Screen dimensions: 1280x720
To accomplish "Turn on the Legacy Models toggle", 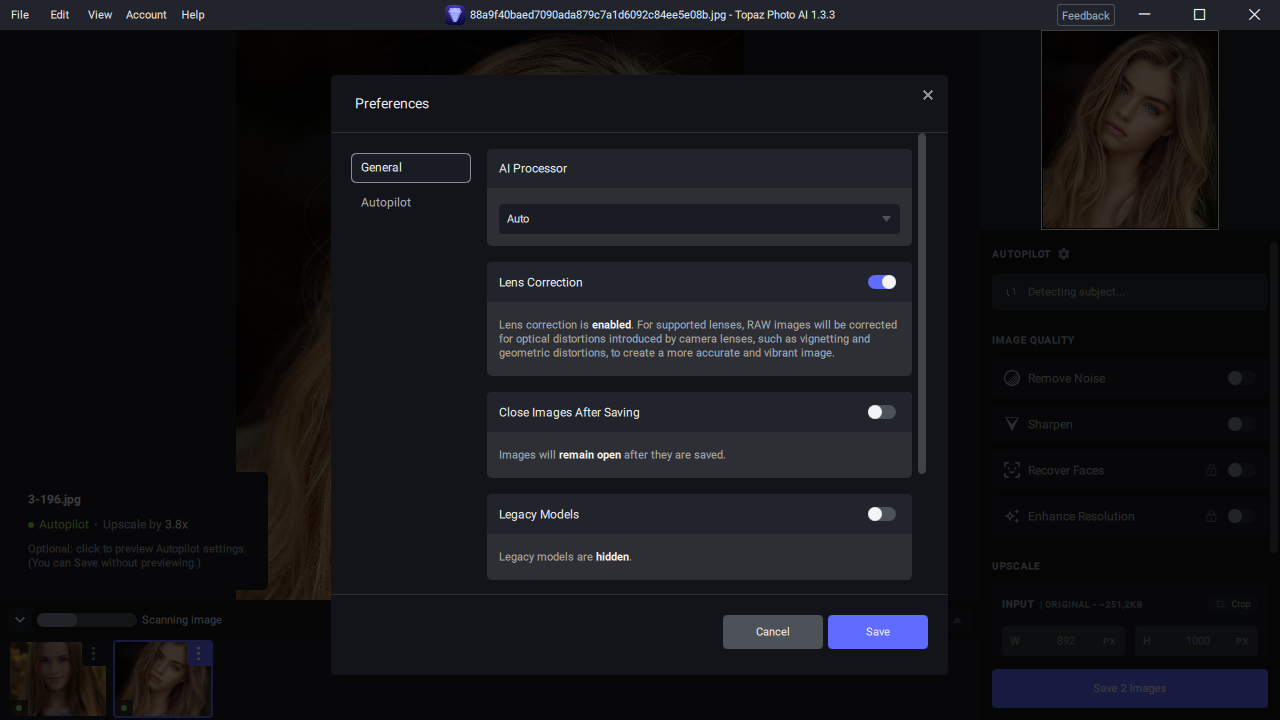I will [882, 514].
